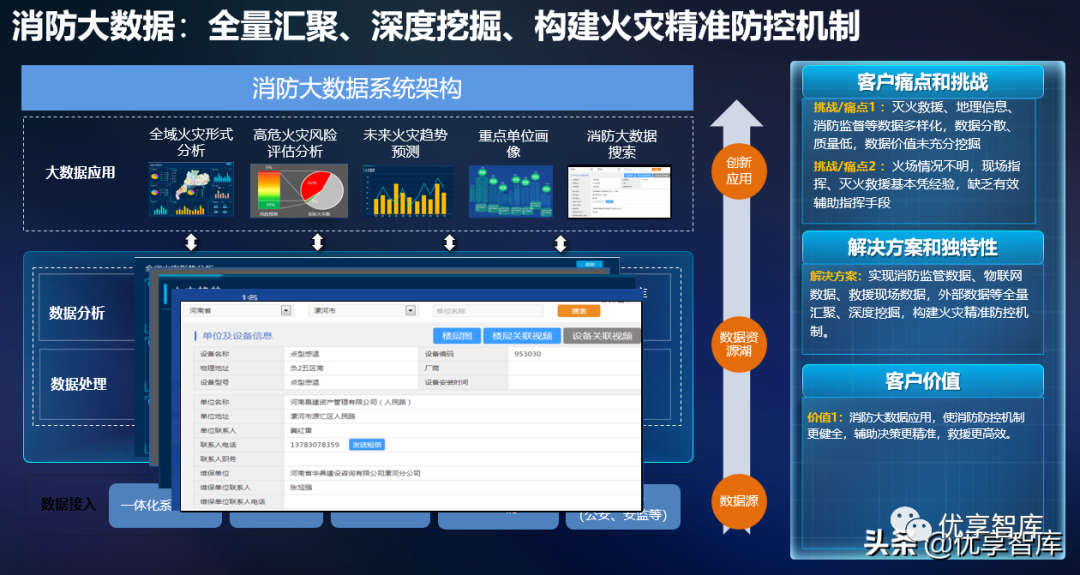Click the 单位地址 row label

tap(215, 417)
